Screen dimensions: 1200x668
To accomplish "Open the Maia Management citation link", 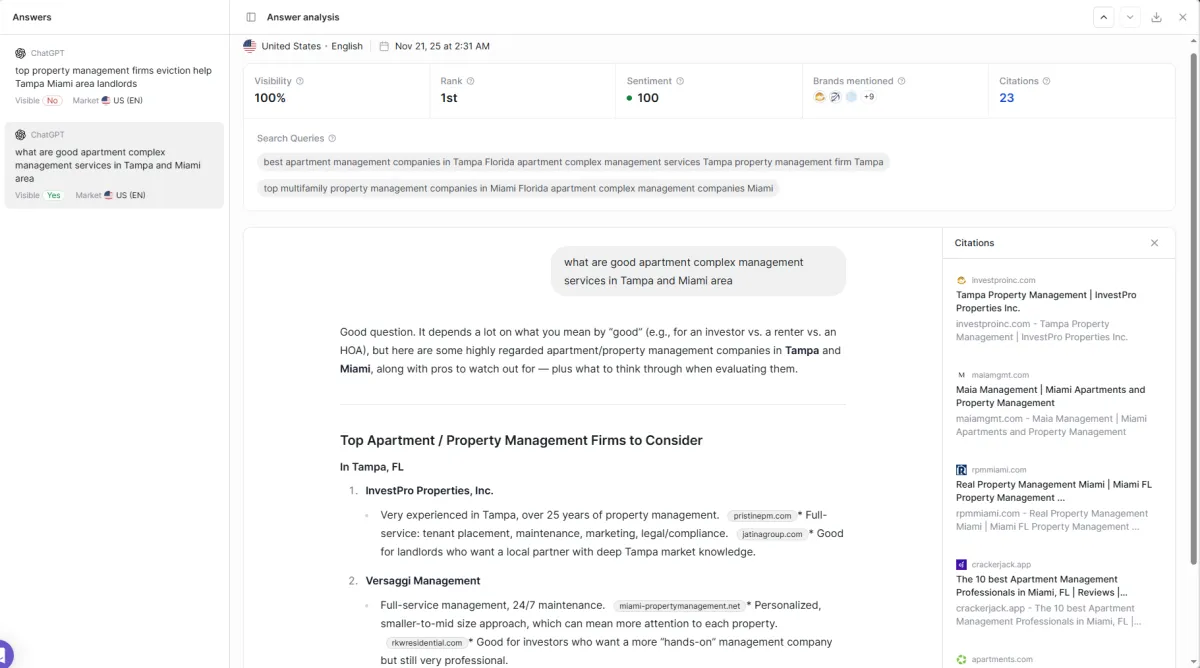I will click(x=1050, y=396).
